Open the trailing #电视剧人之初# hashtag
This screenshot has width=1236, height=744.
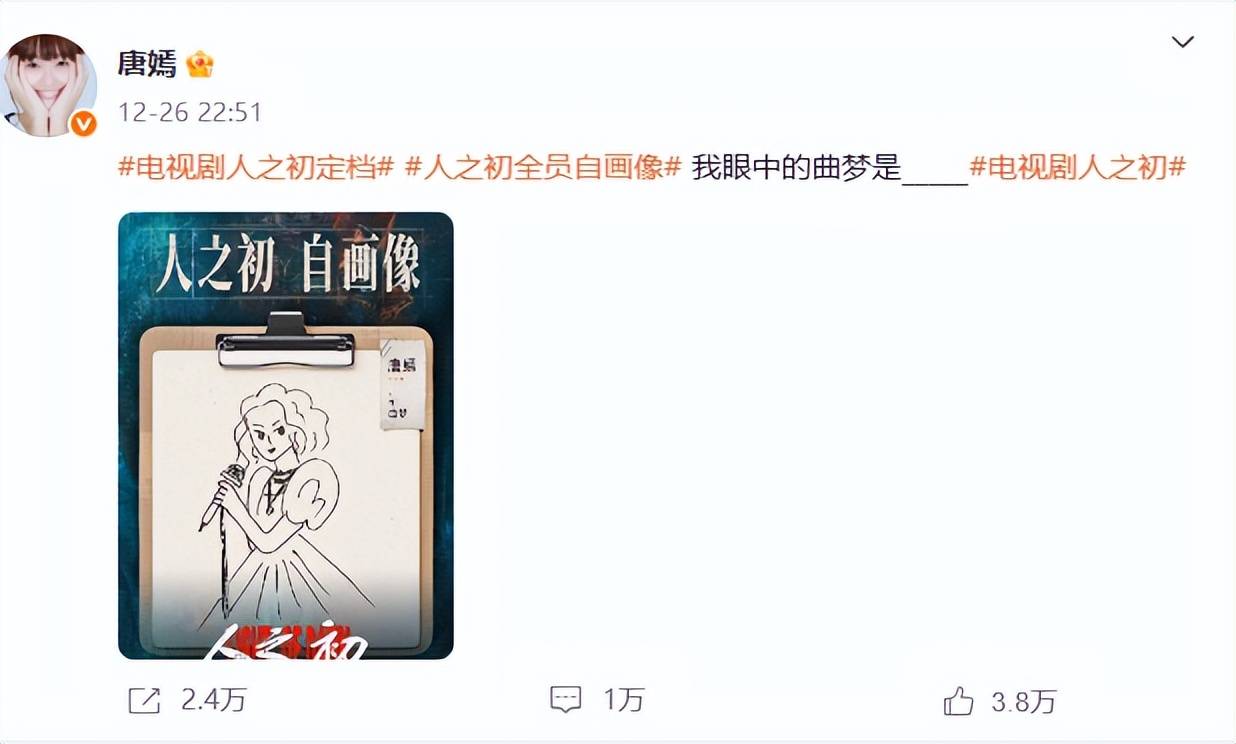click(x=1078, y=167)
